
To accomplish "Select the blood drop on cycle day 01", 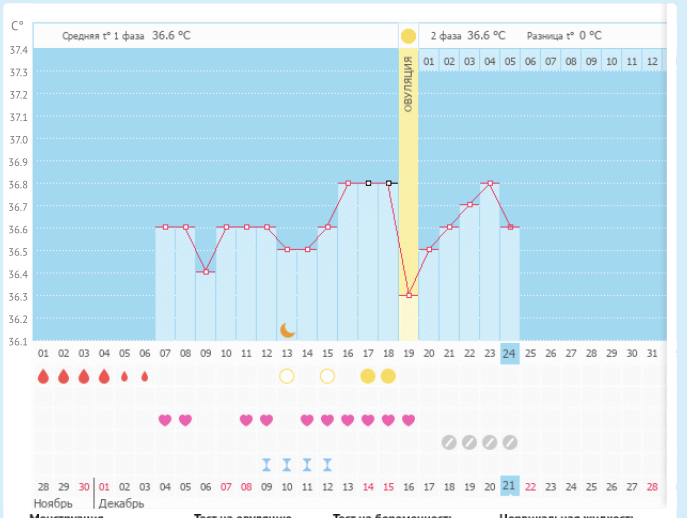I will (x=43, y=377).
